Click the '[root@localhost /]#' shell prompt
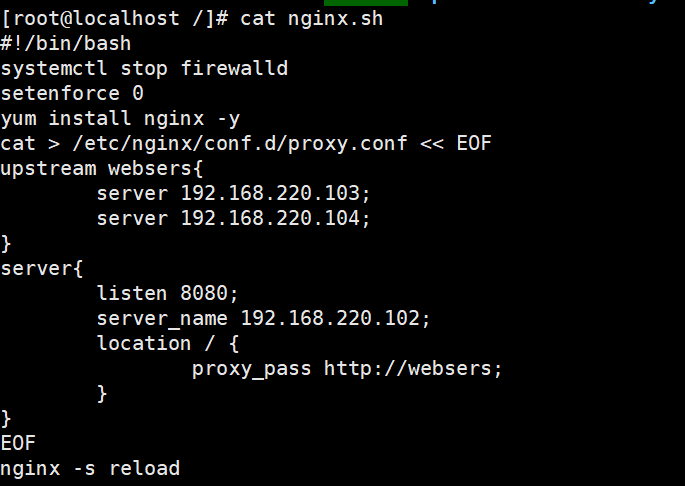The image size is (685, 486). point(115,19)
